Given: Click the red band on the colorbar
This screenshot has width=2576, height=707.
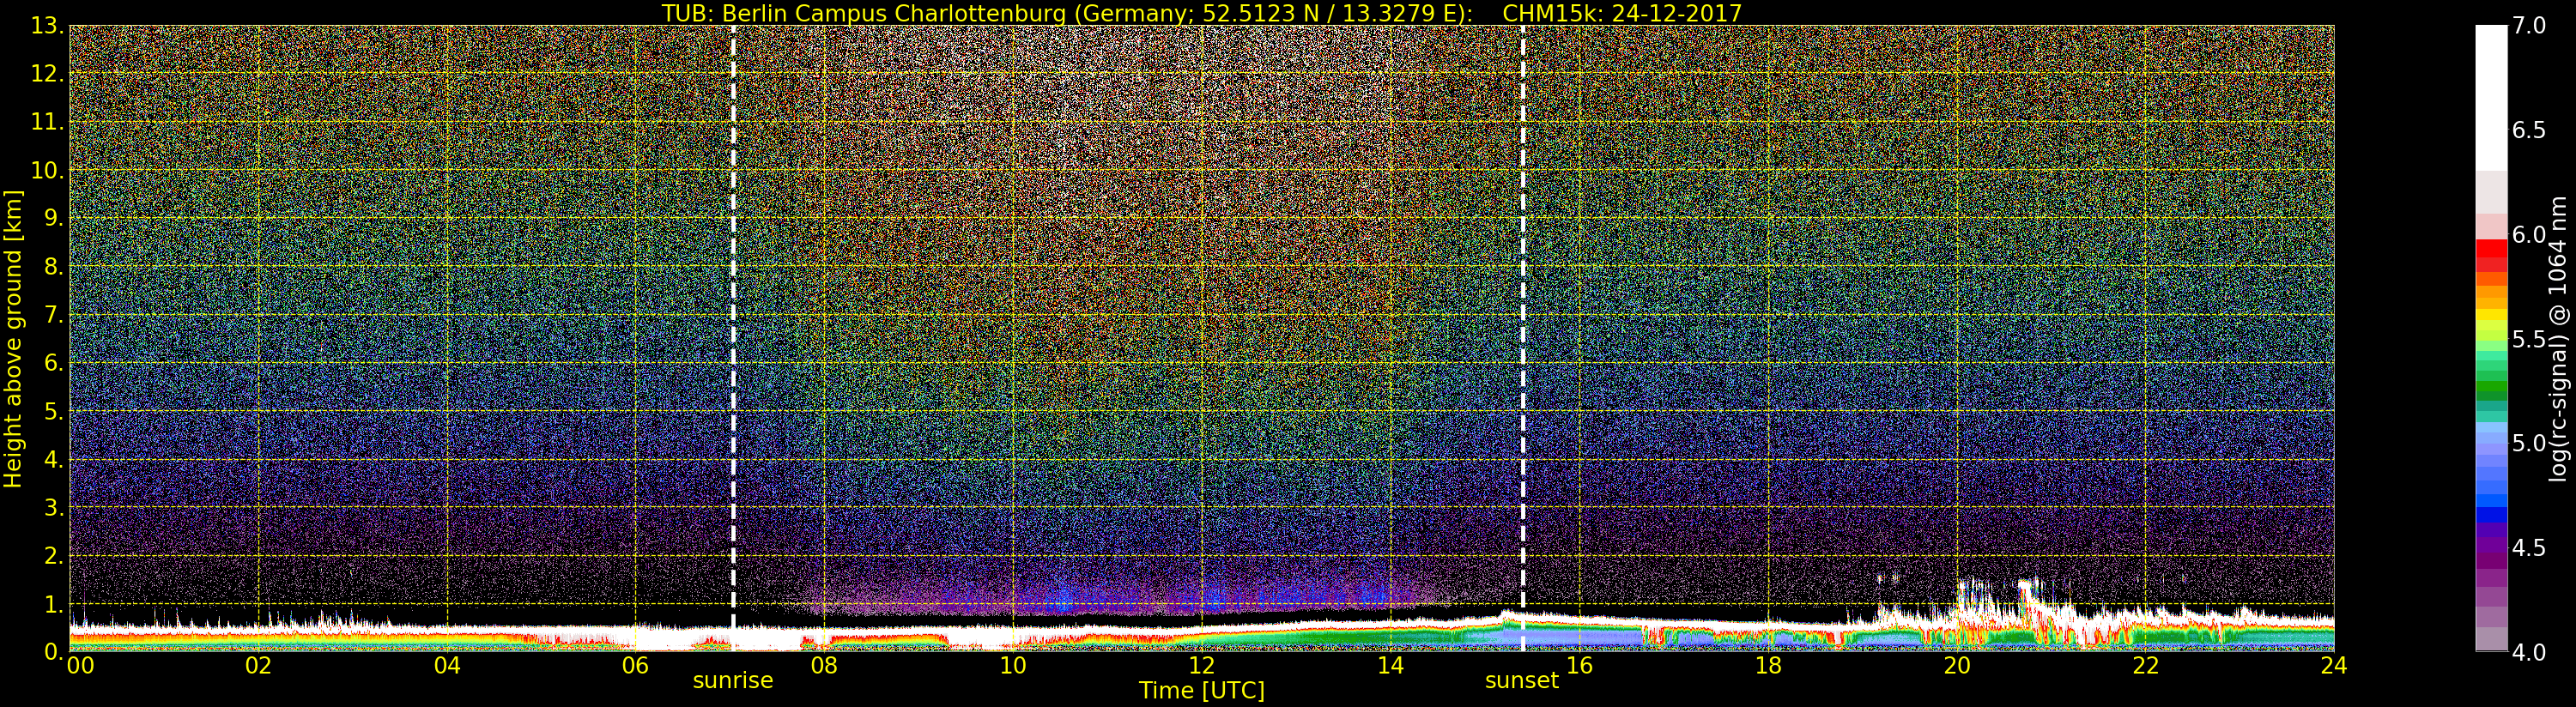Looking at the screenshot, I should click(2490, 250).
